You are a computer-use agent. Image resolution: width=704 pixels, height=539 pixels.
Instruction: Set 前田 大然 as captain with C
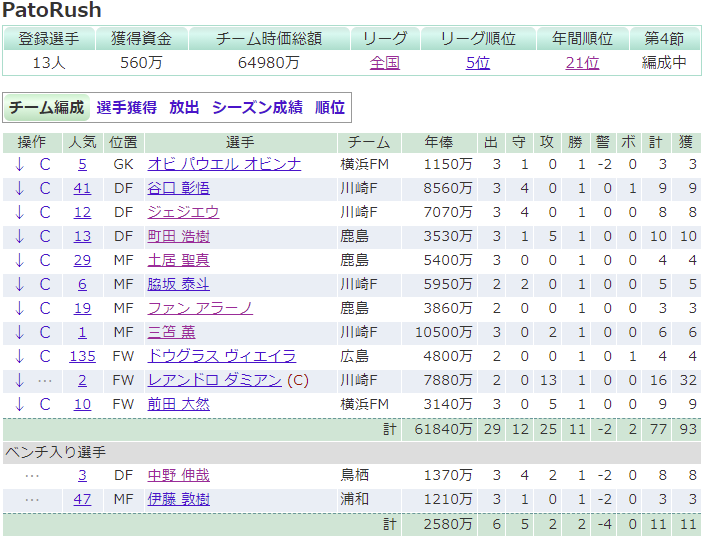pos(45,405)
